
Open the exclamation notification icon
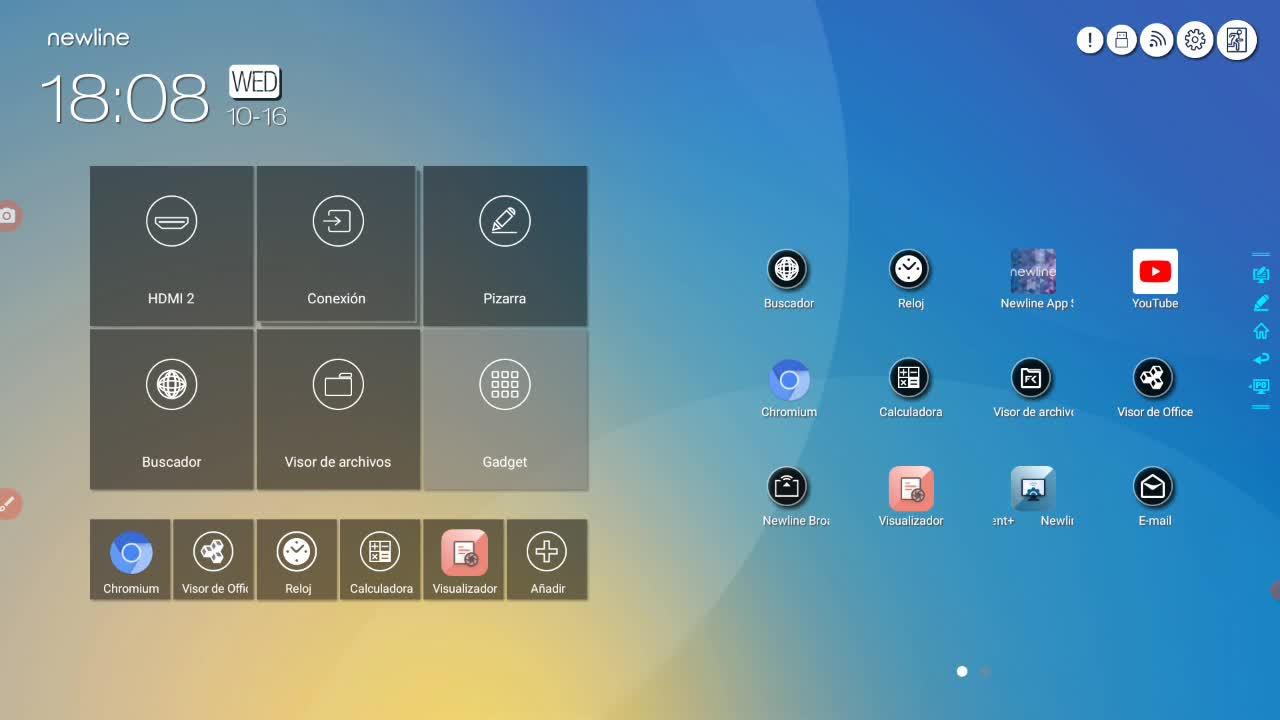[1090, 40]
